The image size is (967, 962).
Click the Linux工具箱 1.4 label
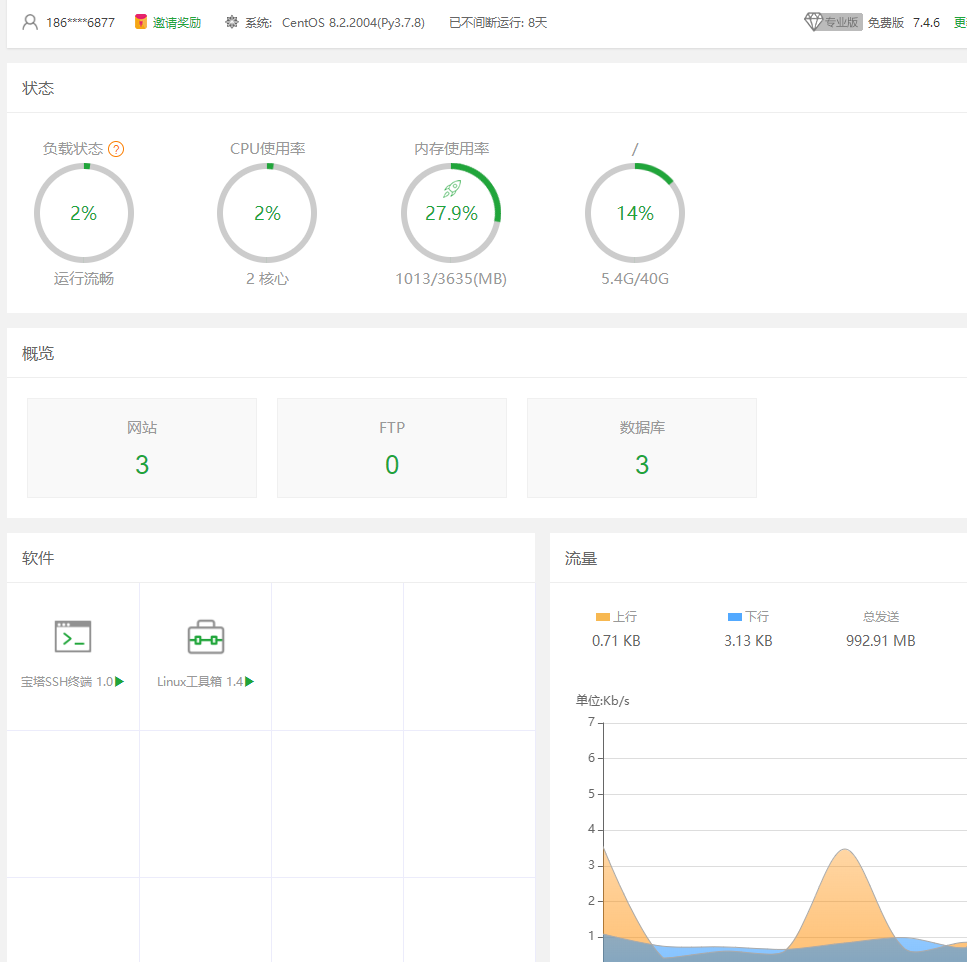(x=200, y=681)
